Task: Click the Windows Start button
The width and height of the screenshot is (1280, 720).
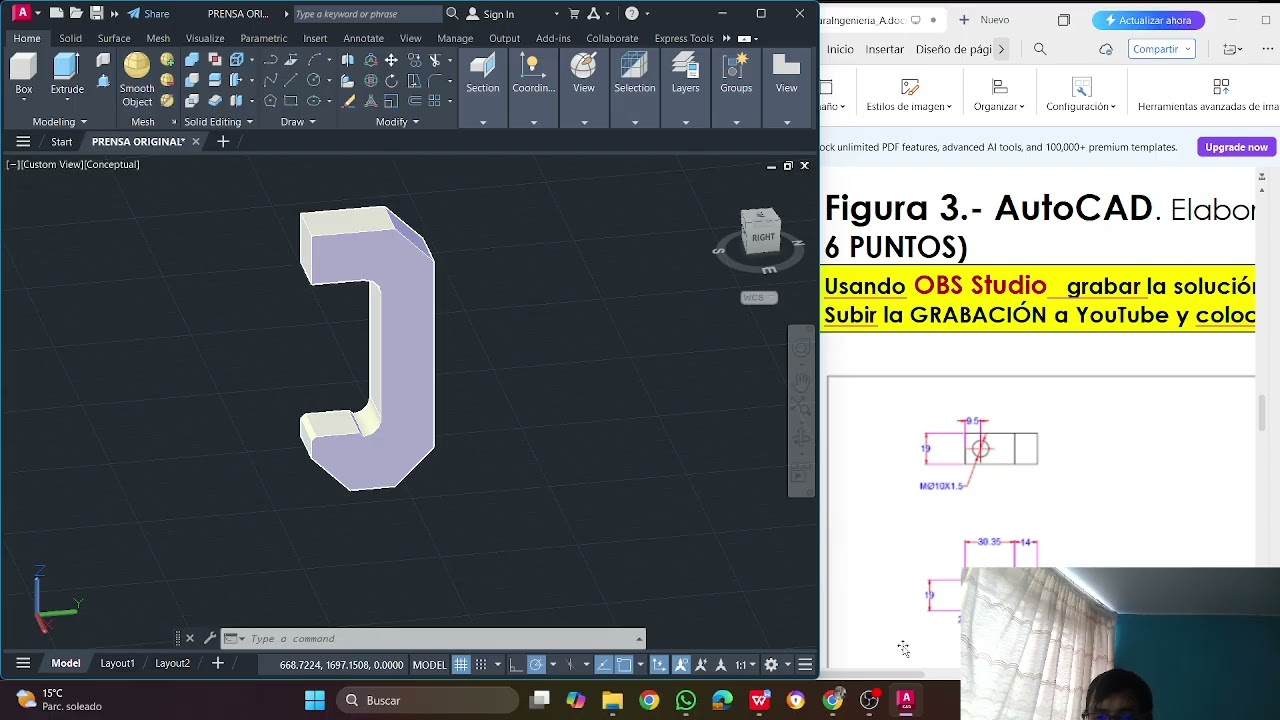Action: 315,700
